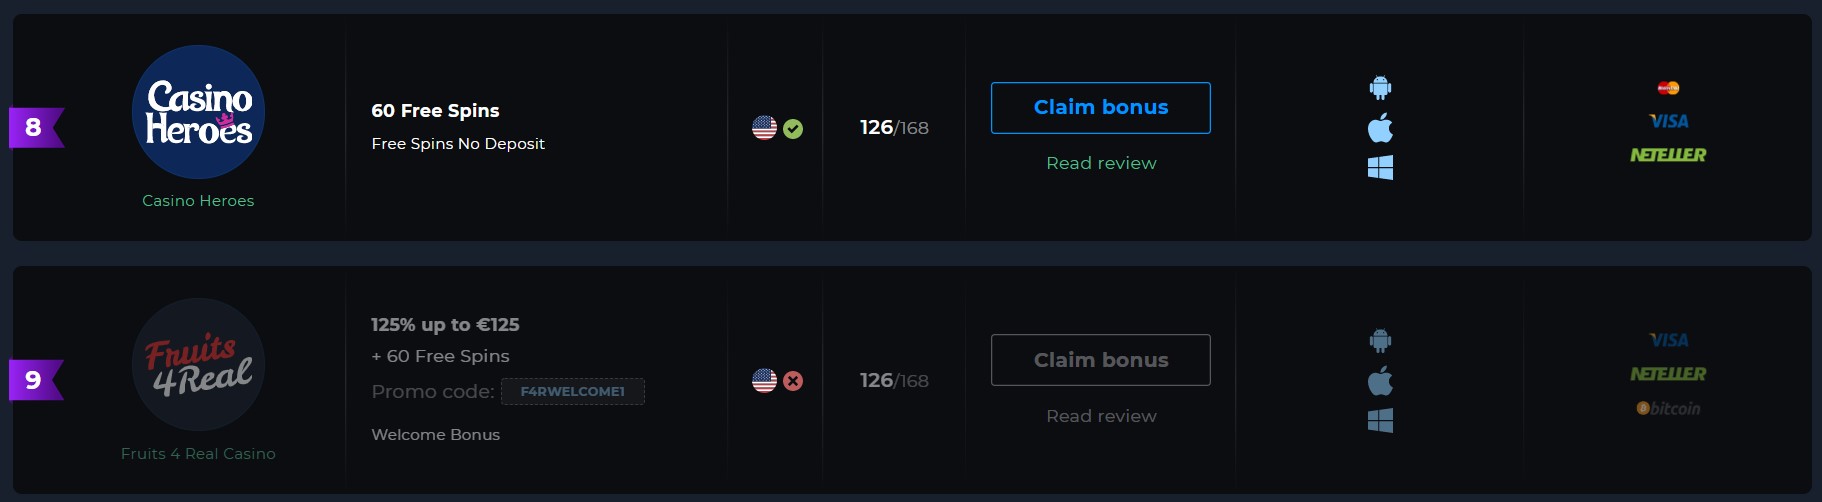Click the red cross beside the US flag
This screenshot has width=1822, height=502.
[x=793, y=381]
